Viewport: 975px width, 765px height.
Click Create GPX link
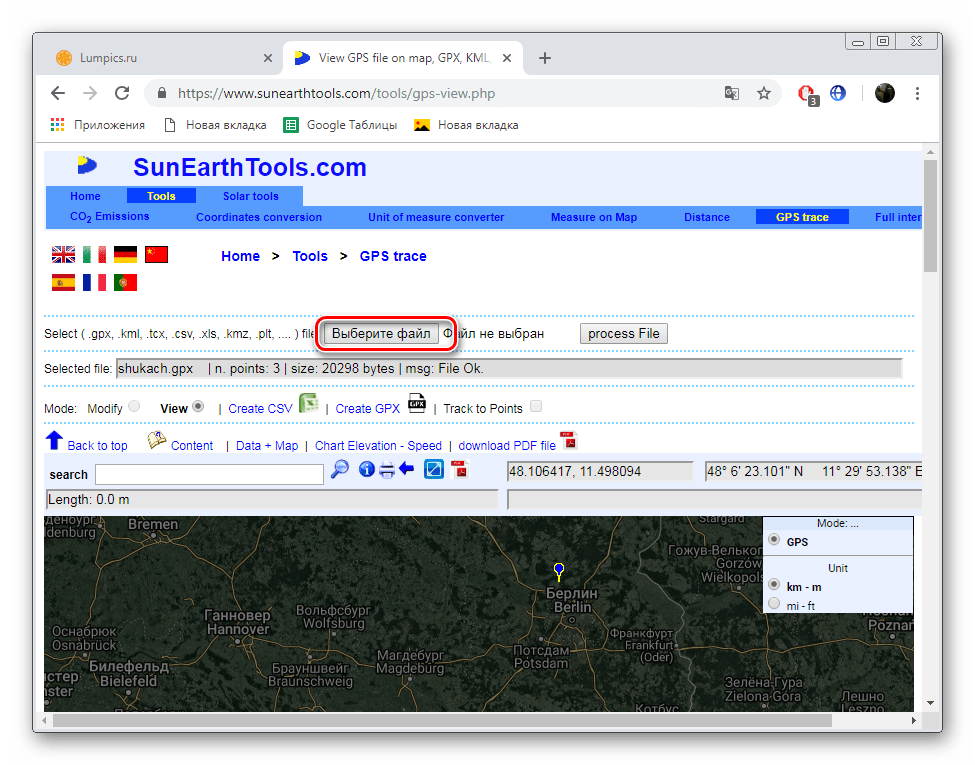[x=367, y=409]
